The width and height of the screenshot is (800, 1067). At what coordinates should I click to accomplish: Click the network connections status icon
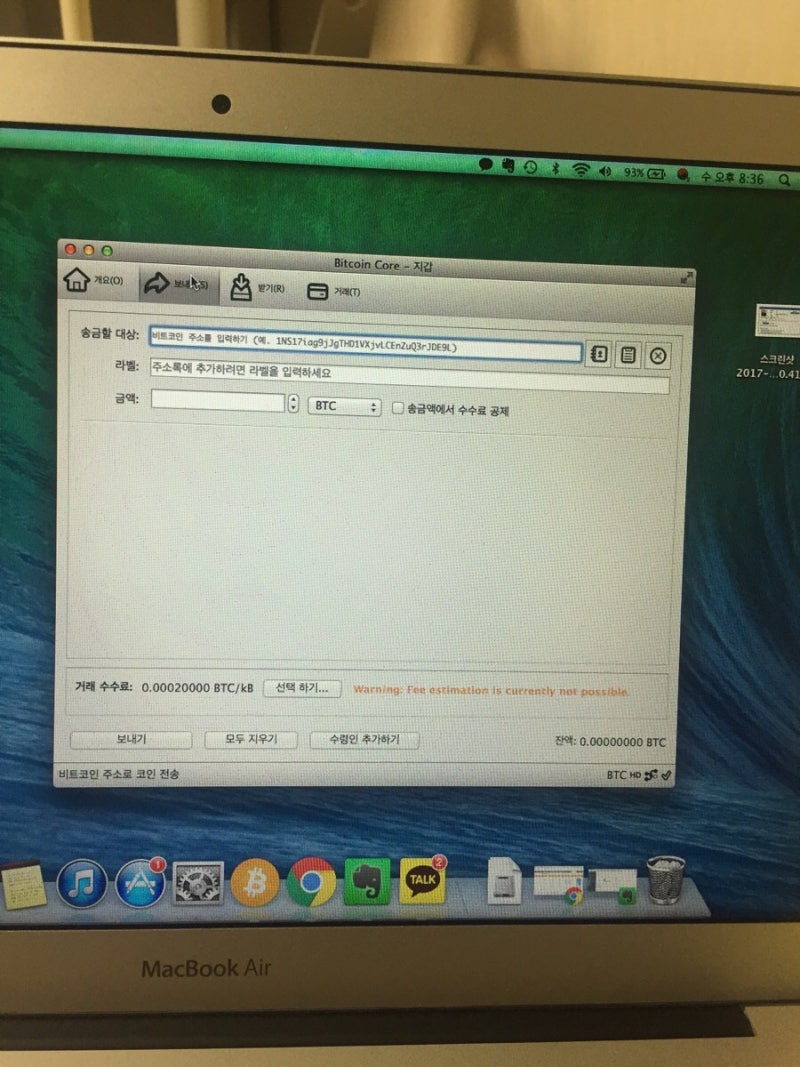click(651, 775)
